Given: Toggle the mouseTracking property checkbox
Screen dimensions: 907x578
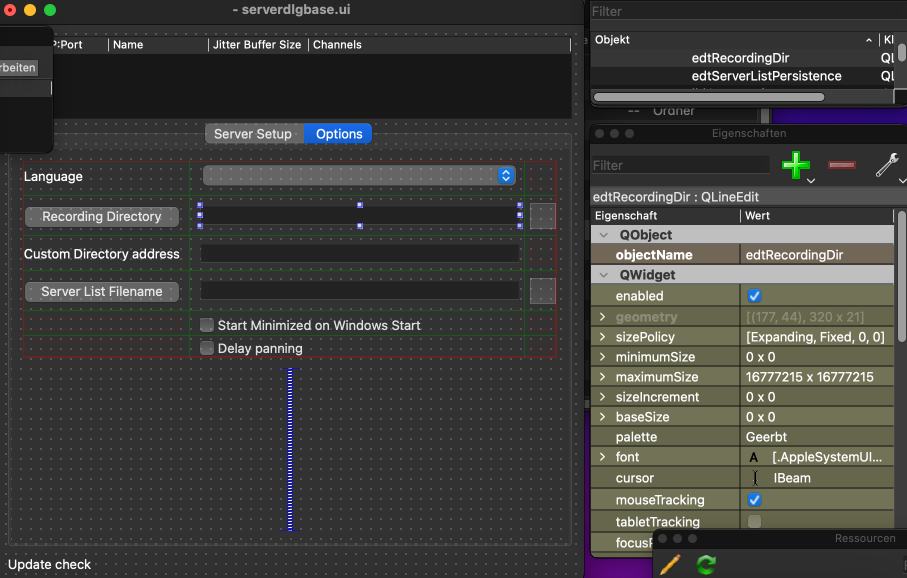Looking at the screenshot, I should (x=754, y=500).
